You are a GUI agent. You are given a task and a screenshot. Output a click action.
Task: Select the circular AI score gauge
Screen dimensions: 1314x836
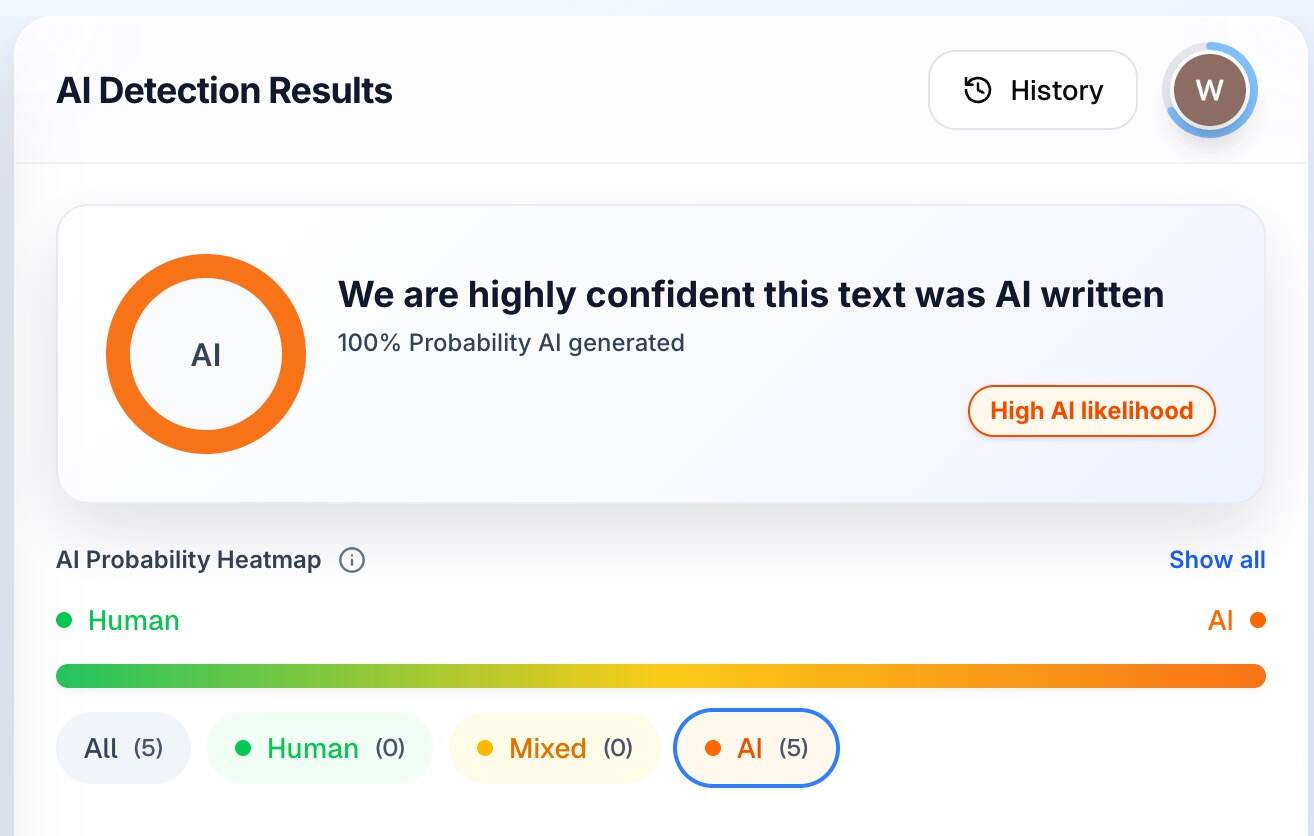point(206,355)
